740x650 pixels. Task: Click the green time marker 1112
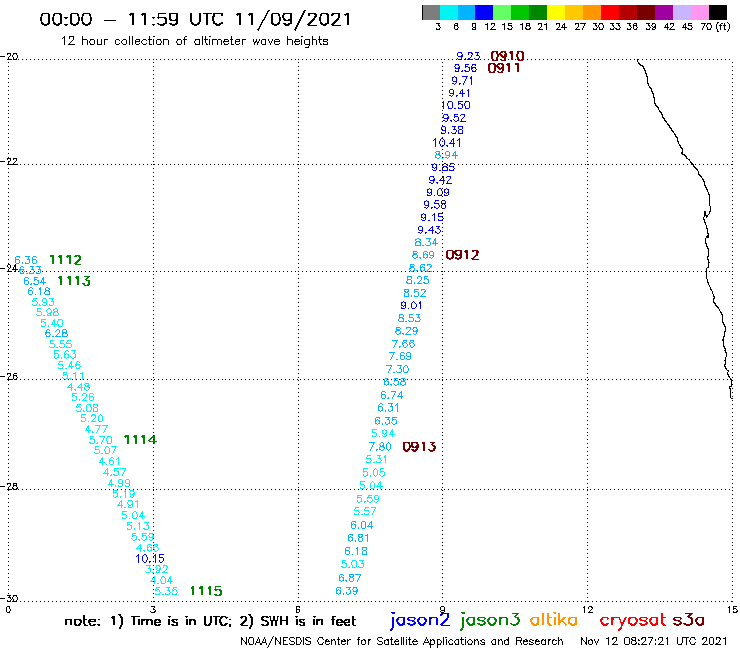point(65,260)
